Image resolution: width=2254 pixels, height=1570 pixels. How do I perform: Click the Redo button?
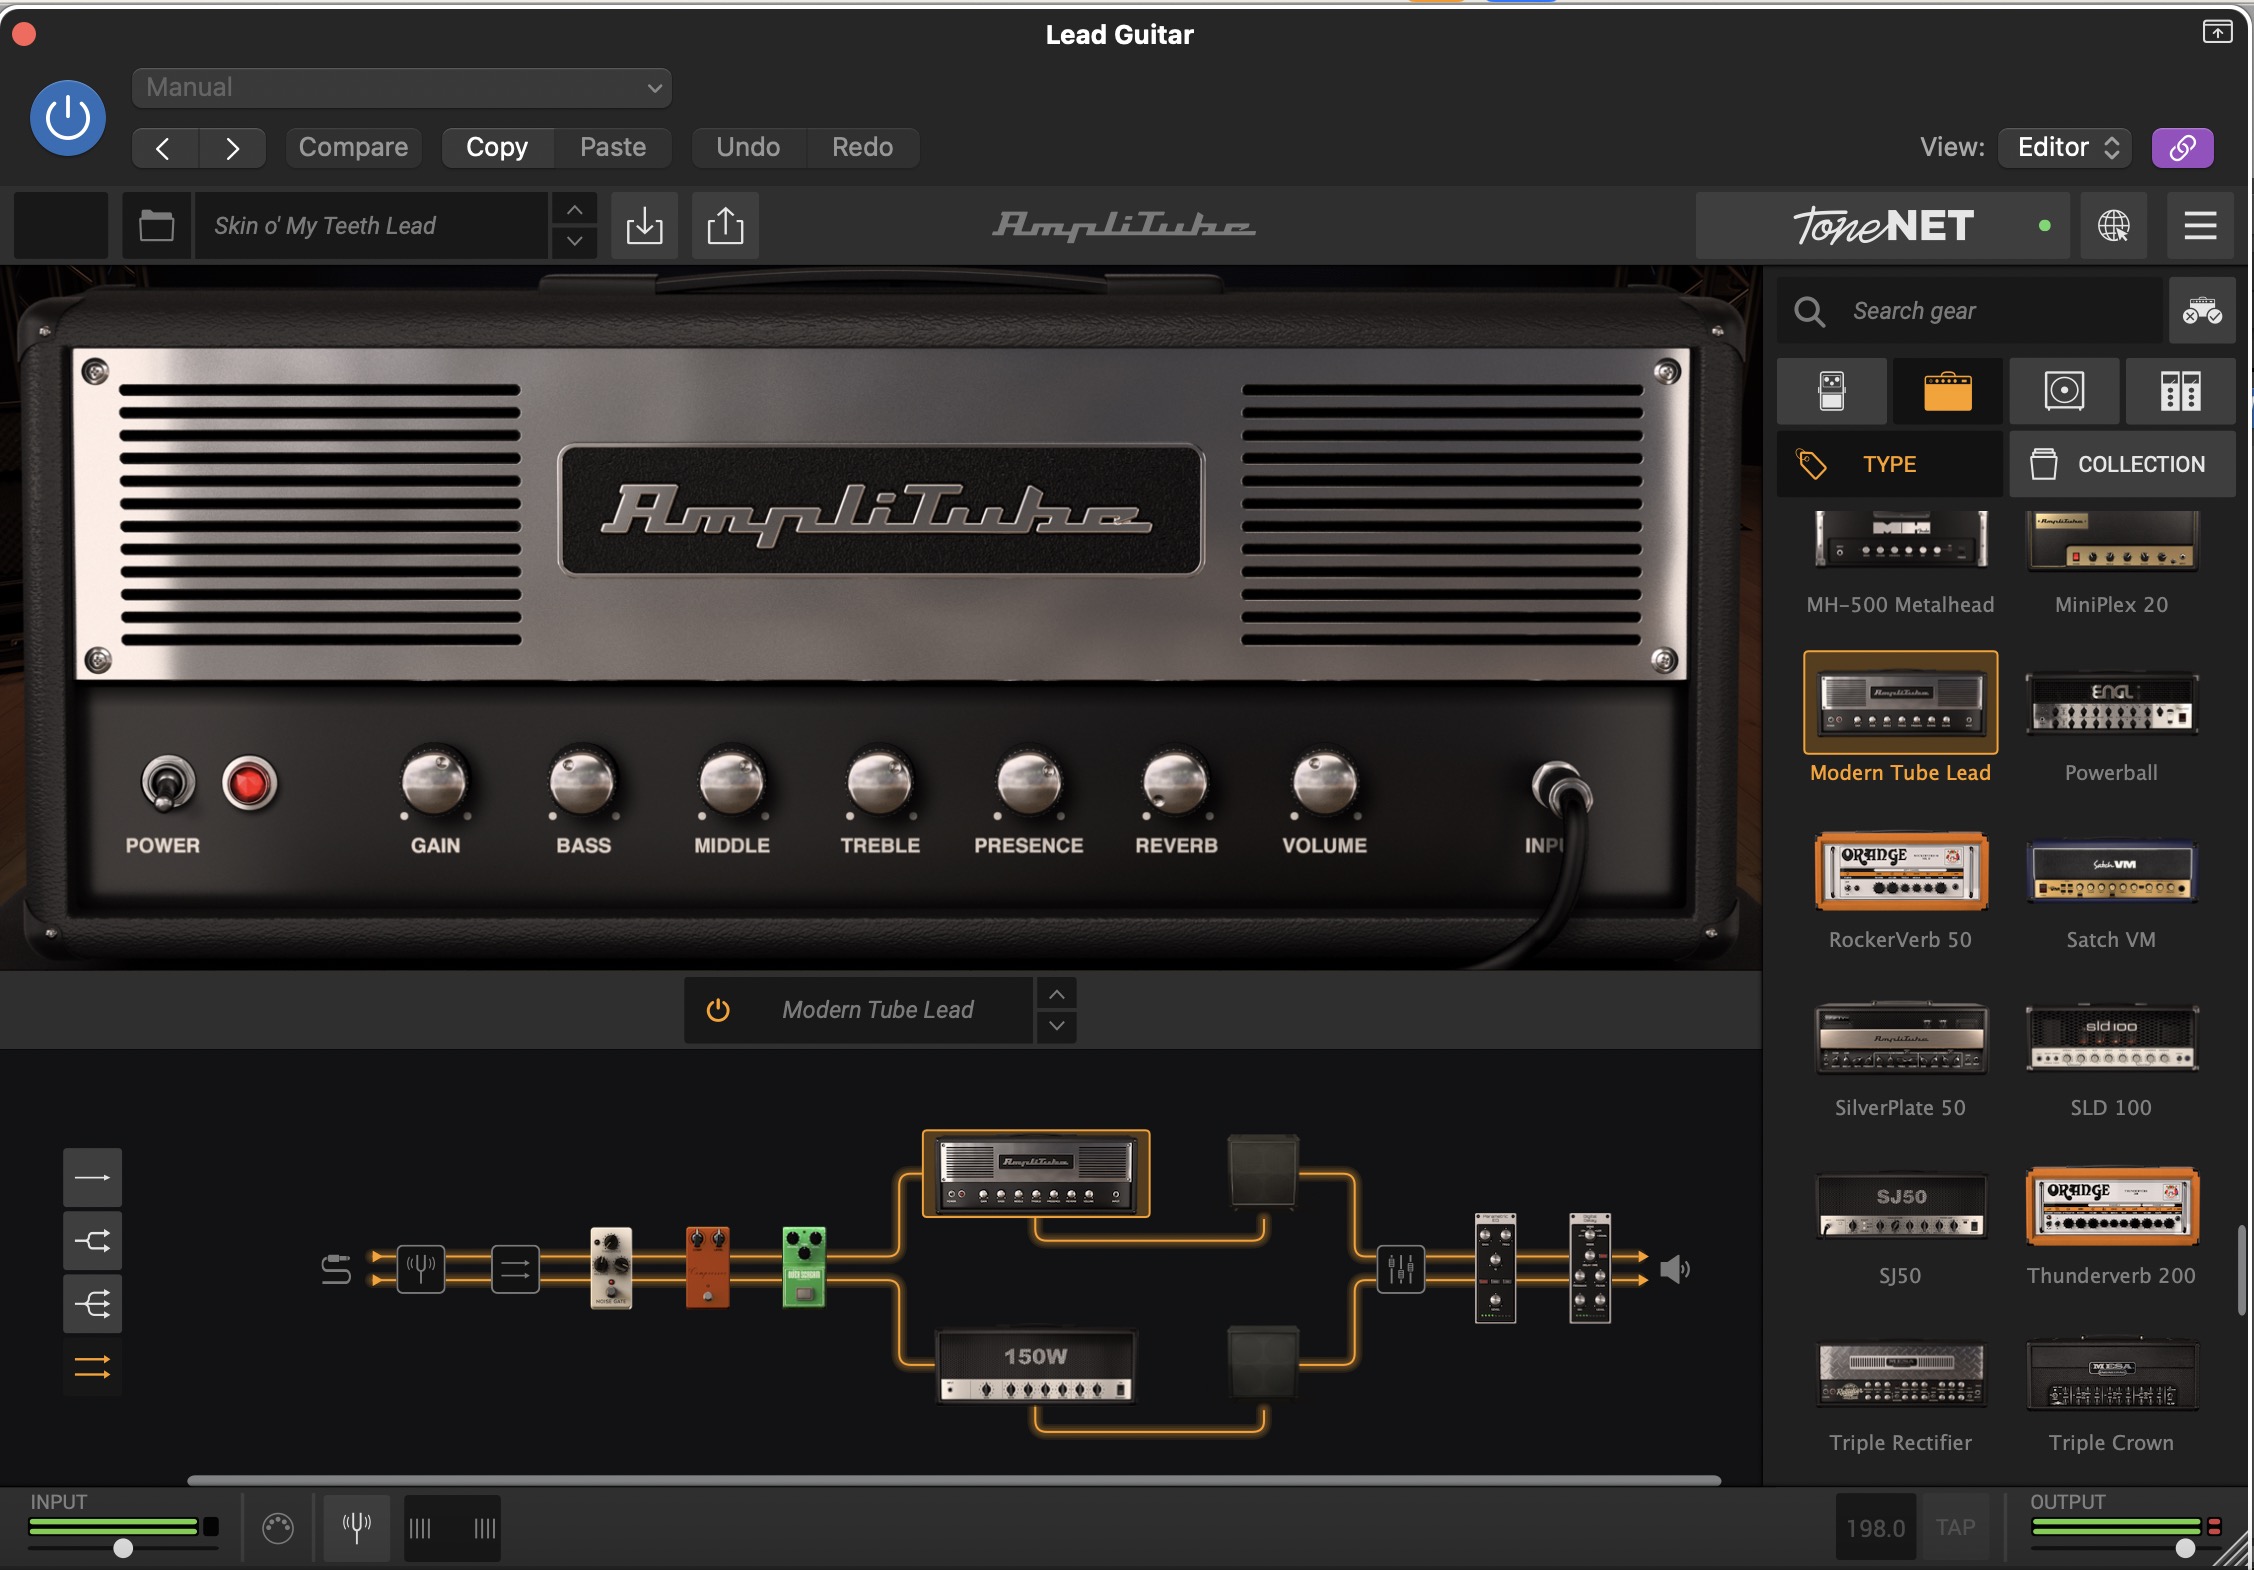coord(862,147)
